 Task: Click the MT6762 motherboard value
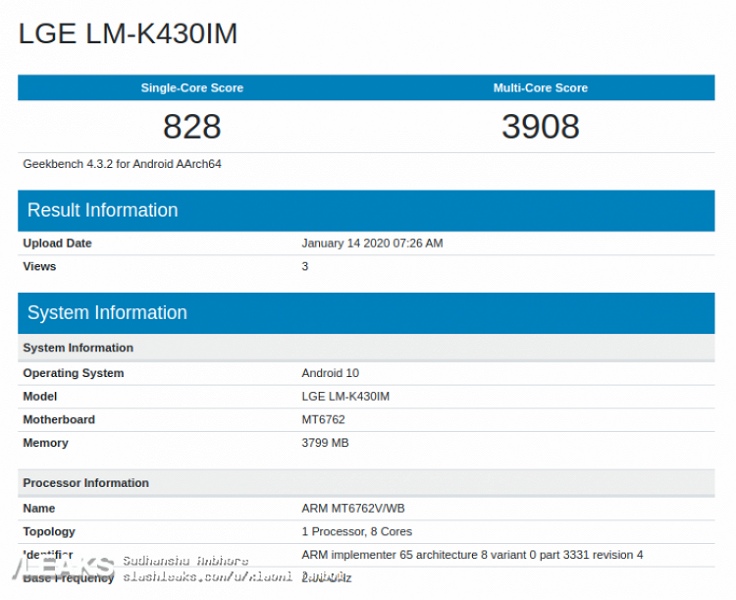[323, 420]
